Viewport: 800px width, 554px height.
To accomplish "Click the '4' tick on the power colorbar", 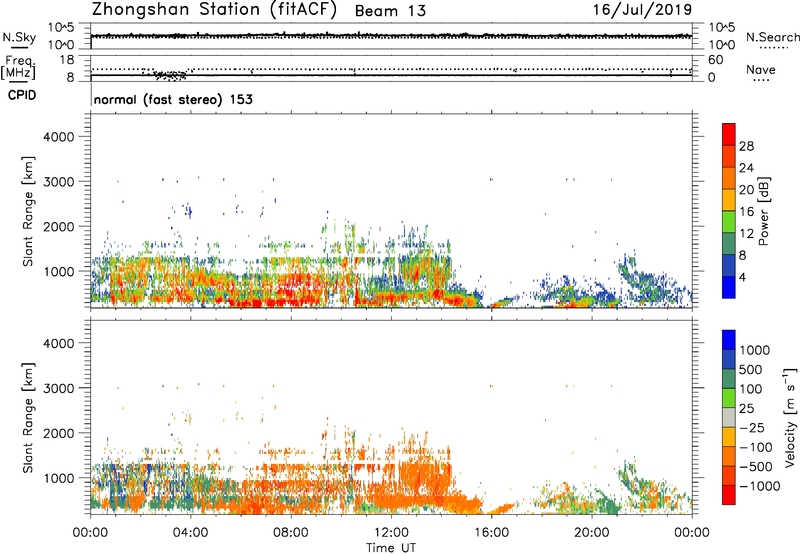I will (743, 278).
